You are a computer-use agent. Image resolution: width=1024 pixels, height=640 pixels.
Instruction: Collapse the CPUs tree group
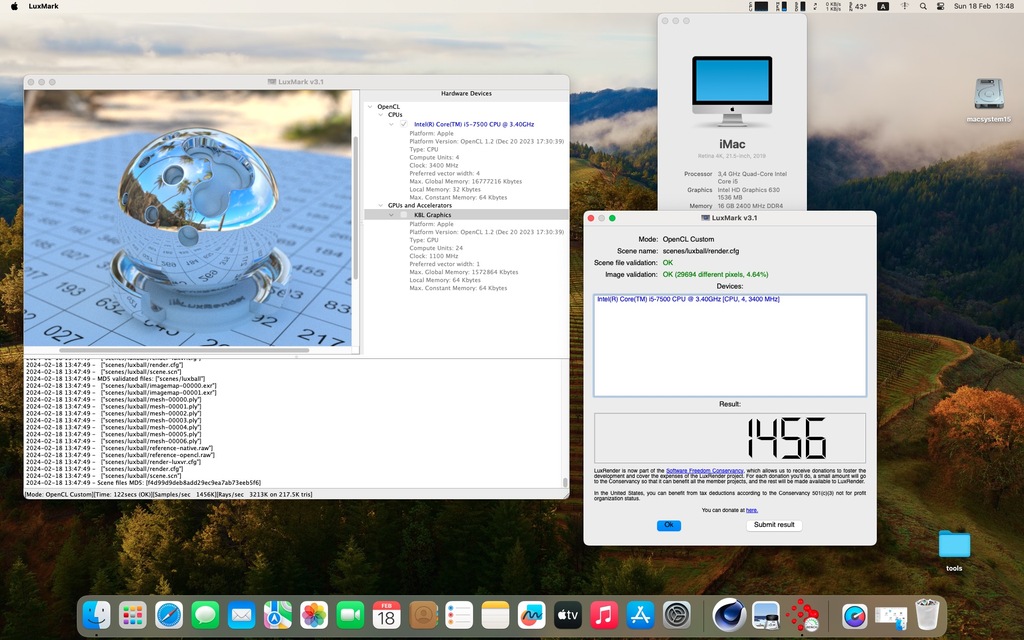tap(381, 115)
